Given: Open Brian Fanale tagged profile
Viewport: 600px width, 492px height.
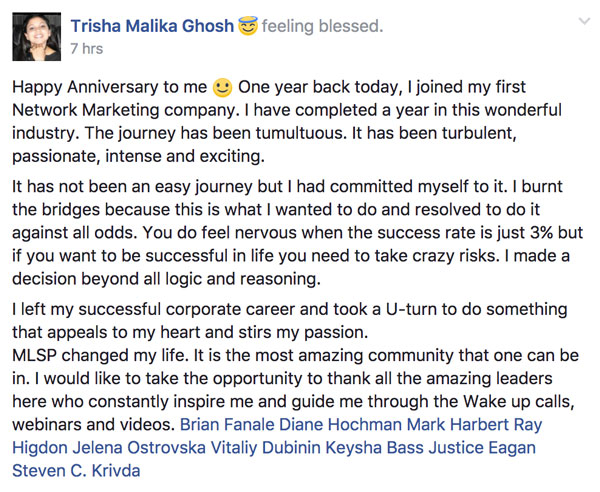Looking at the screenshot, I should pos(227,425).
